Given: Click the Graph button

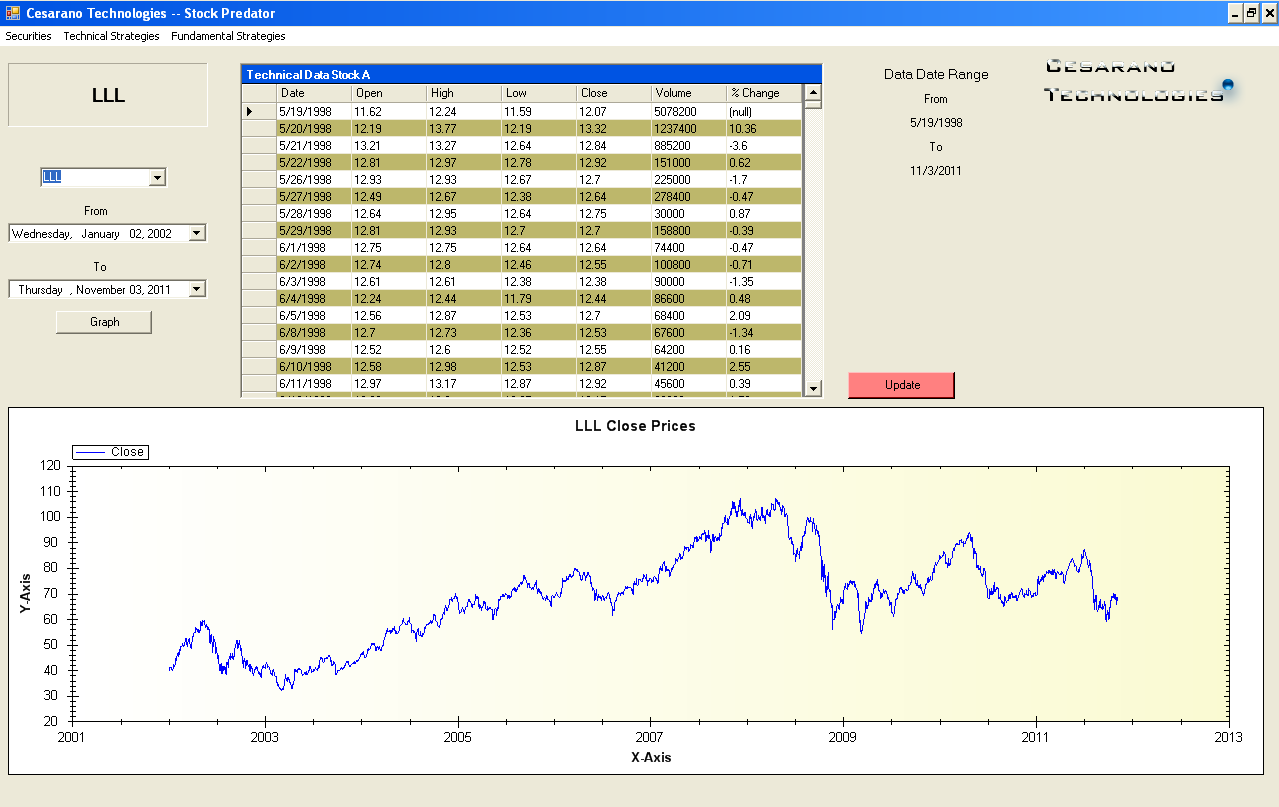Looking at the screenshot, I should (x=104, y=322).
